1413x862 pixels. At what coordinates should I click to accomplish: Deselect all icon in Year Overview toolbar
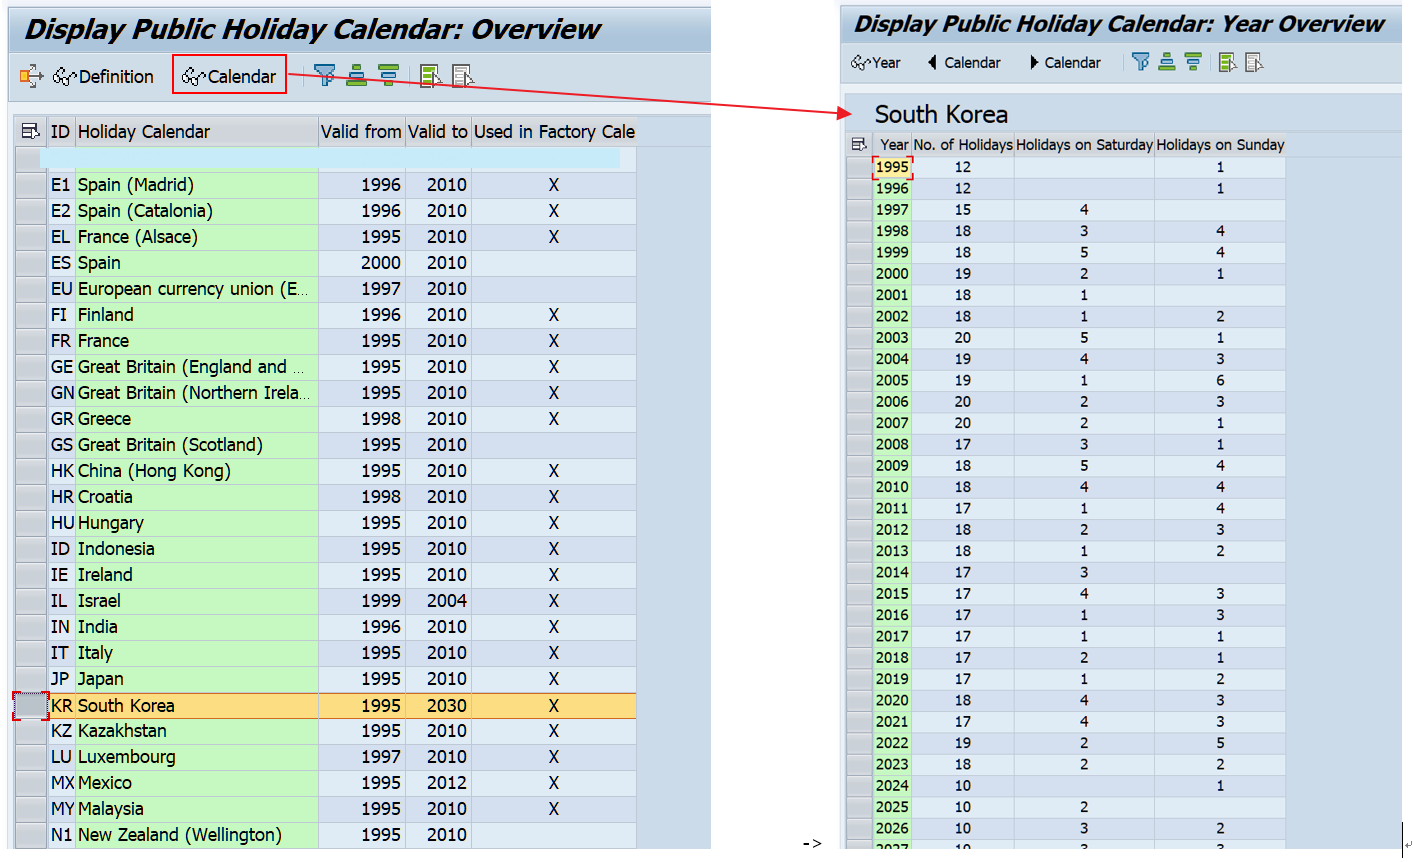point(1254,62)
